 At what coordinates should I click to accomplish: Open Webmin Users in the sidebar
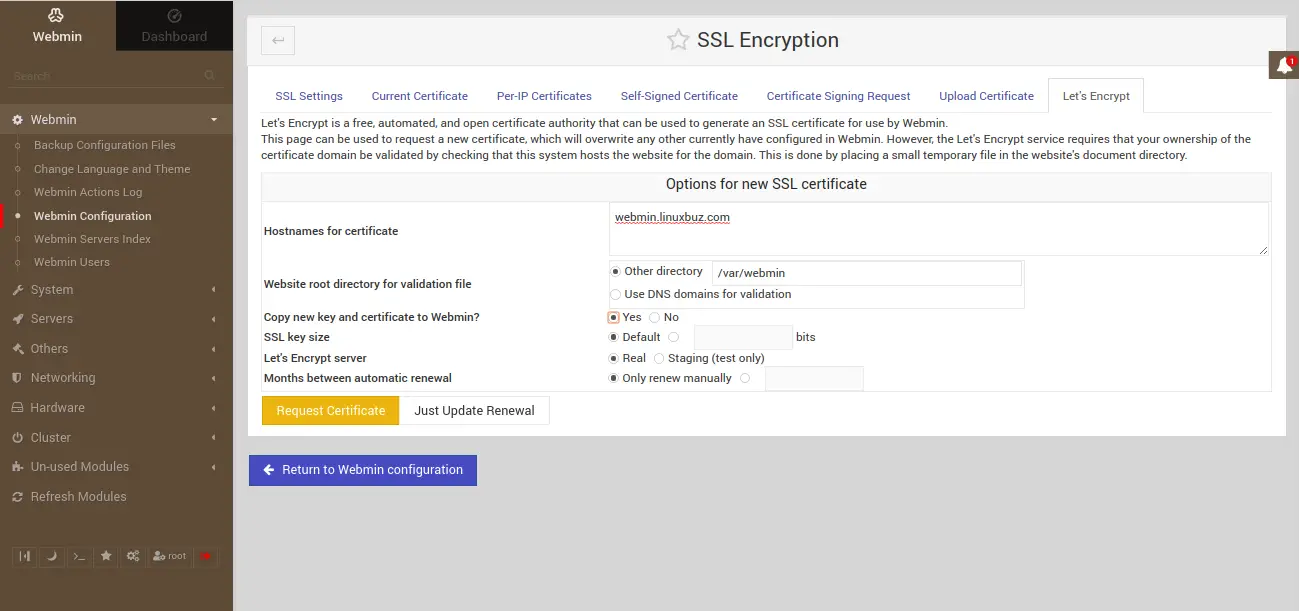coord(72,262)
